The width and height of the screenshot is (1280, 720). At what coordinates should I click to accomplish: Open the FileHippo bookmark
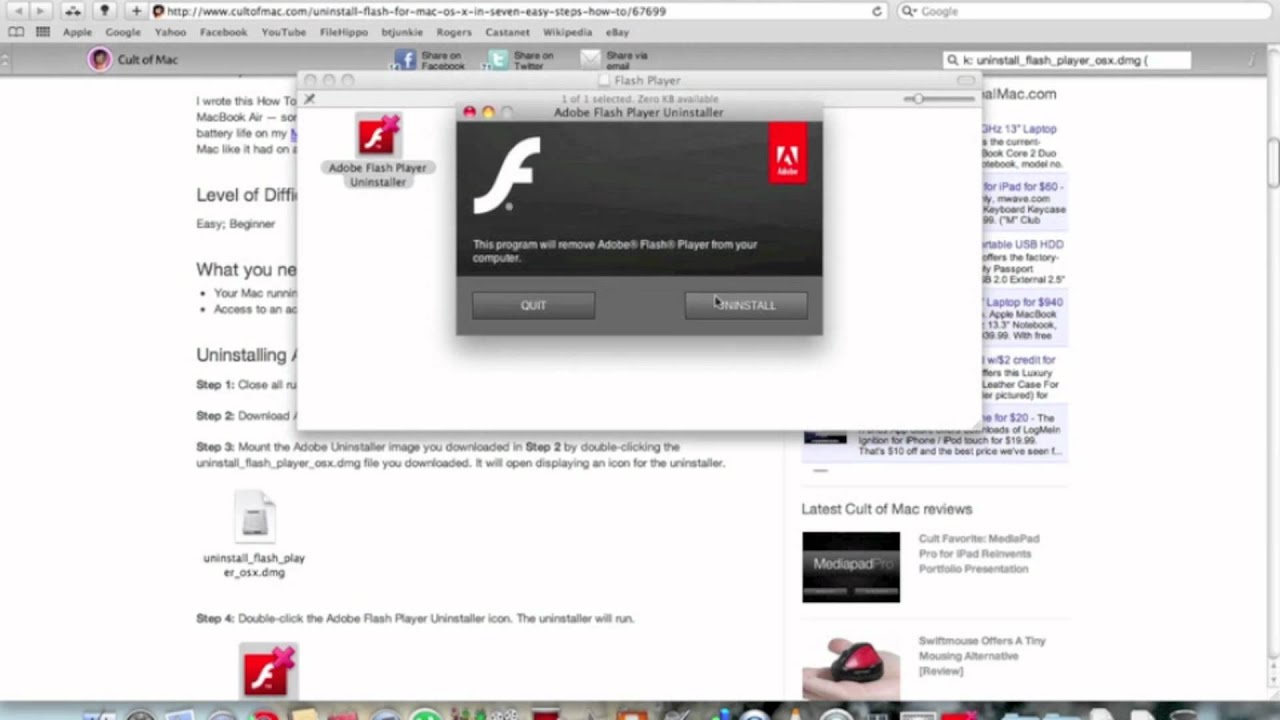click(344, 32)
